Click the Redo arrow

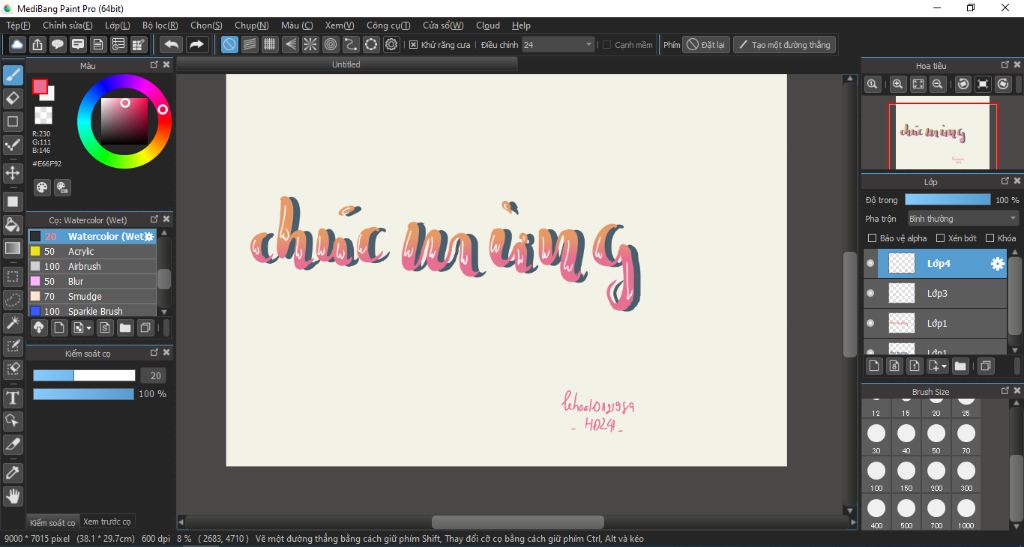196,44
